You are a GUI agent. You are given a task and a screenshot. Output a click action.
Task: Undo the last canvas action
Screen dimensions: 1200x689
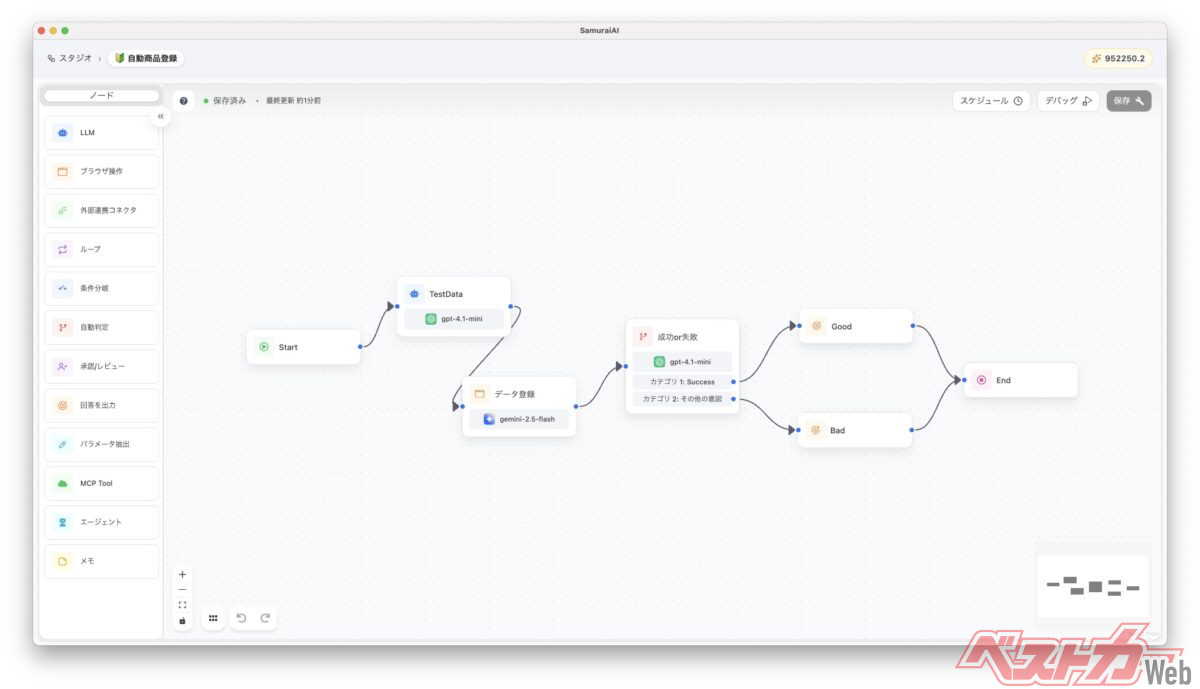click(241, 619)
